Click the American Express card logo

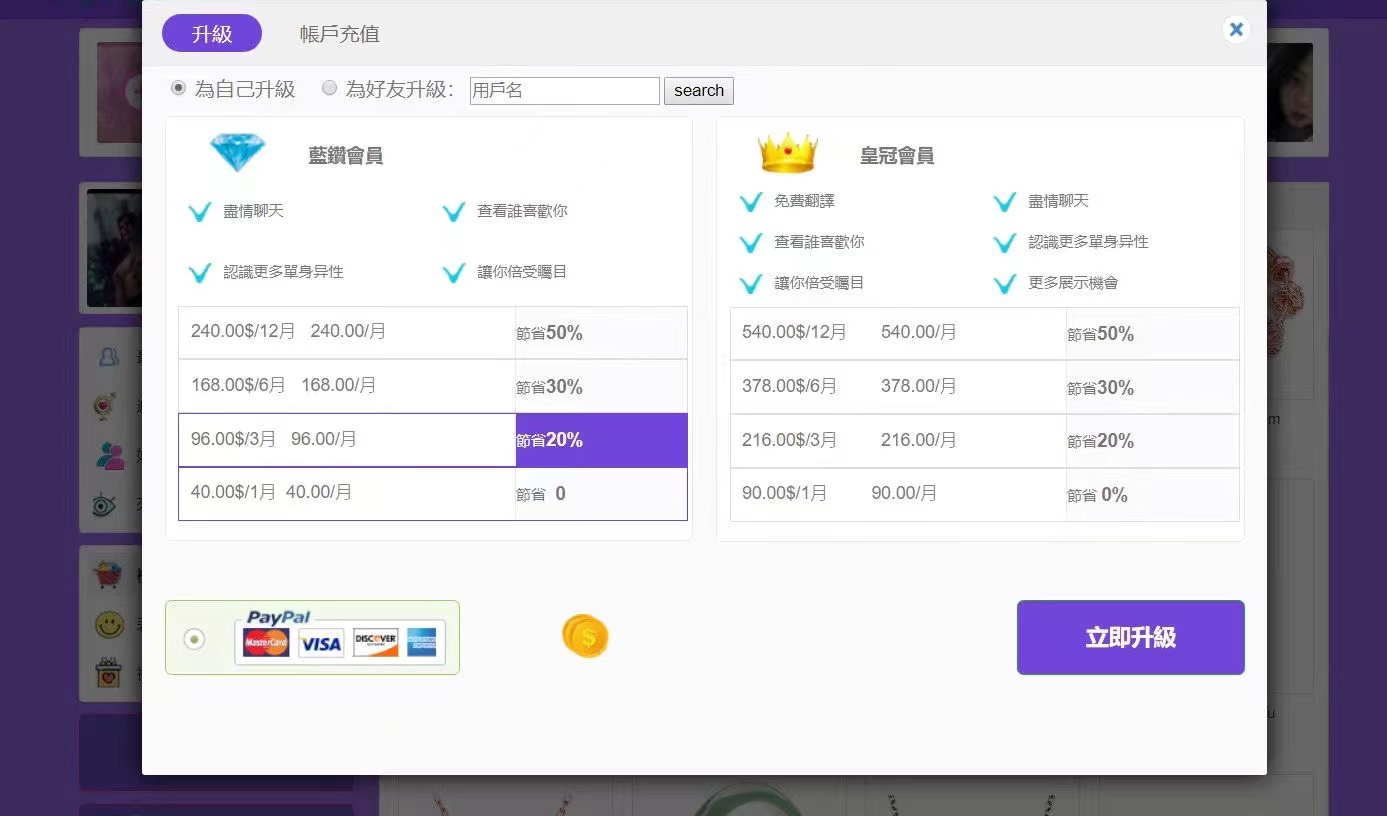click(422, 642)
